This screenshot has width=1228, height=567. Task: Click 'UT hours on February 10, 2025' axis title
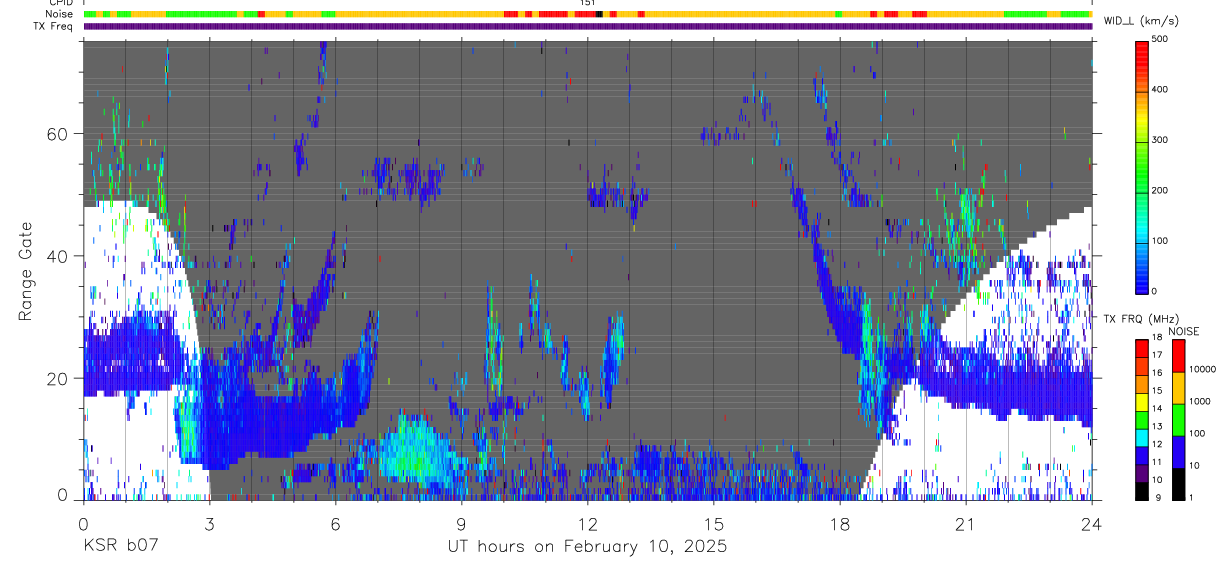point(586,547)
